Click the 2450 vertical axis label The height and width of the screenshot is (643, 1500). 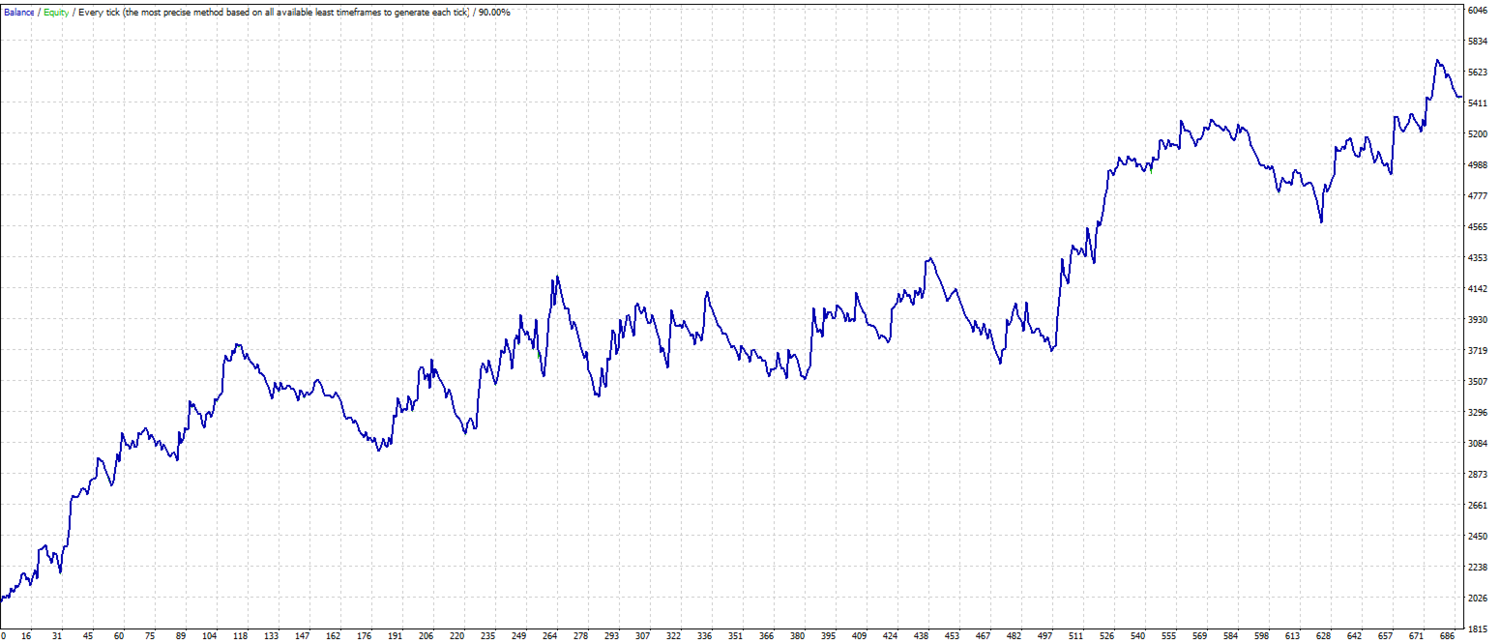[x=1477, y=536]
